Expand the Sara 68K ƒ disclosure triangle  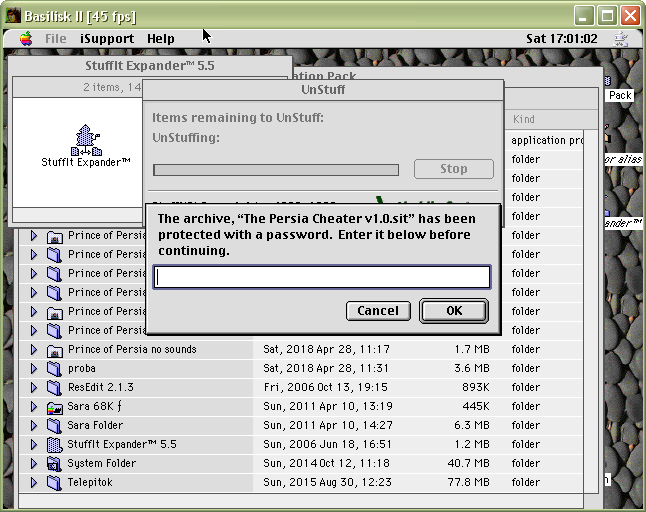tap(34, 406)
